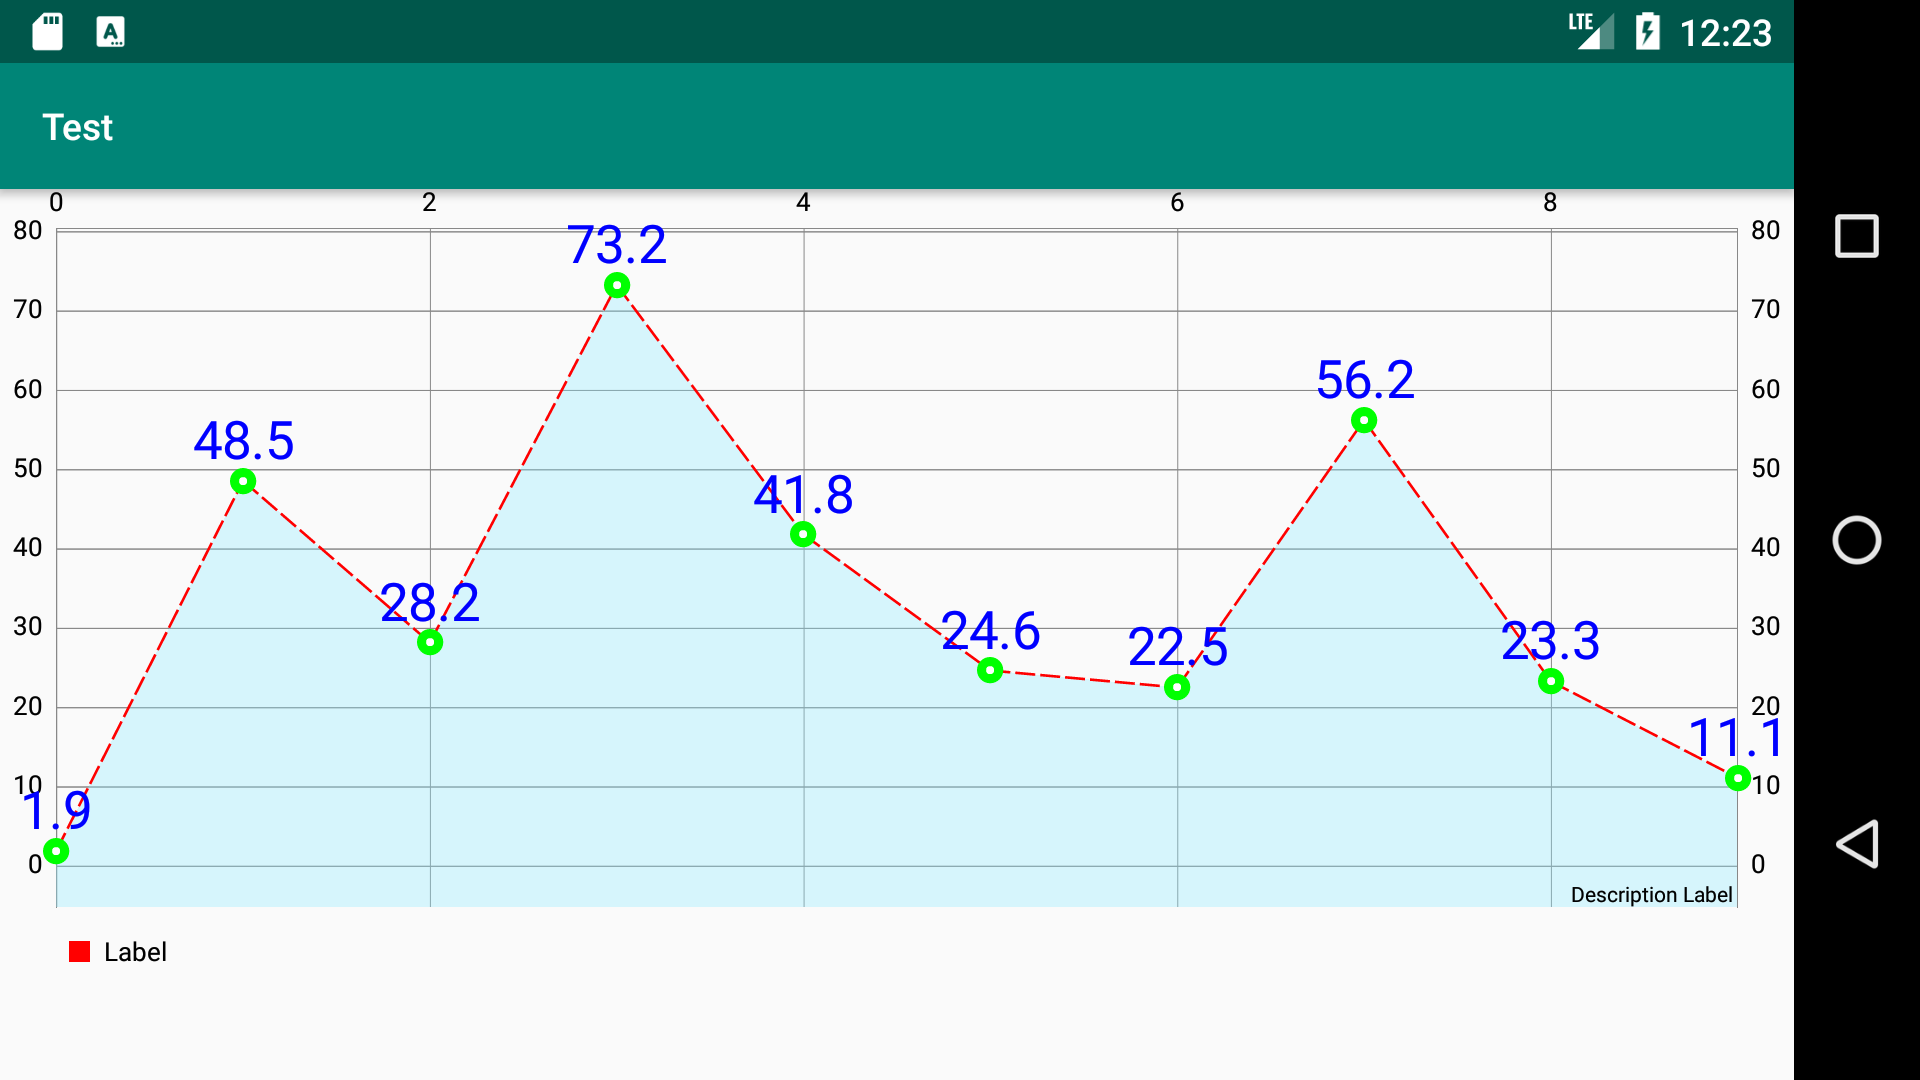Image resolution: width=1920 pixels, height=1080 pixels.
Task: Select the data point labeled 28.2
Action: 430,642
